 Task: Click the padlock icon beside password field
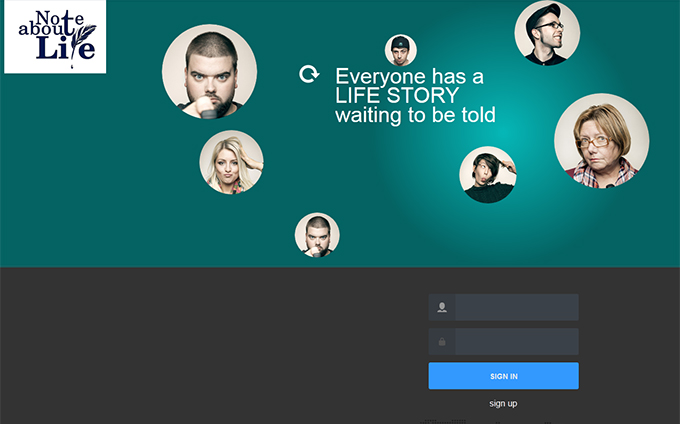point(442,342)
